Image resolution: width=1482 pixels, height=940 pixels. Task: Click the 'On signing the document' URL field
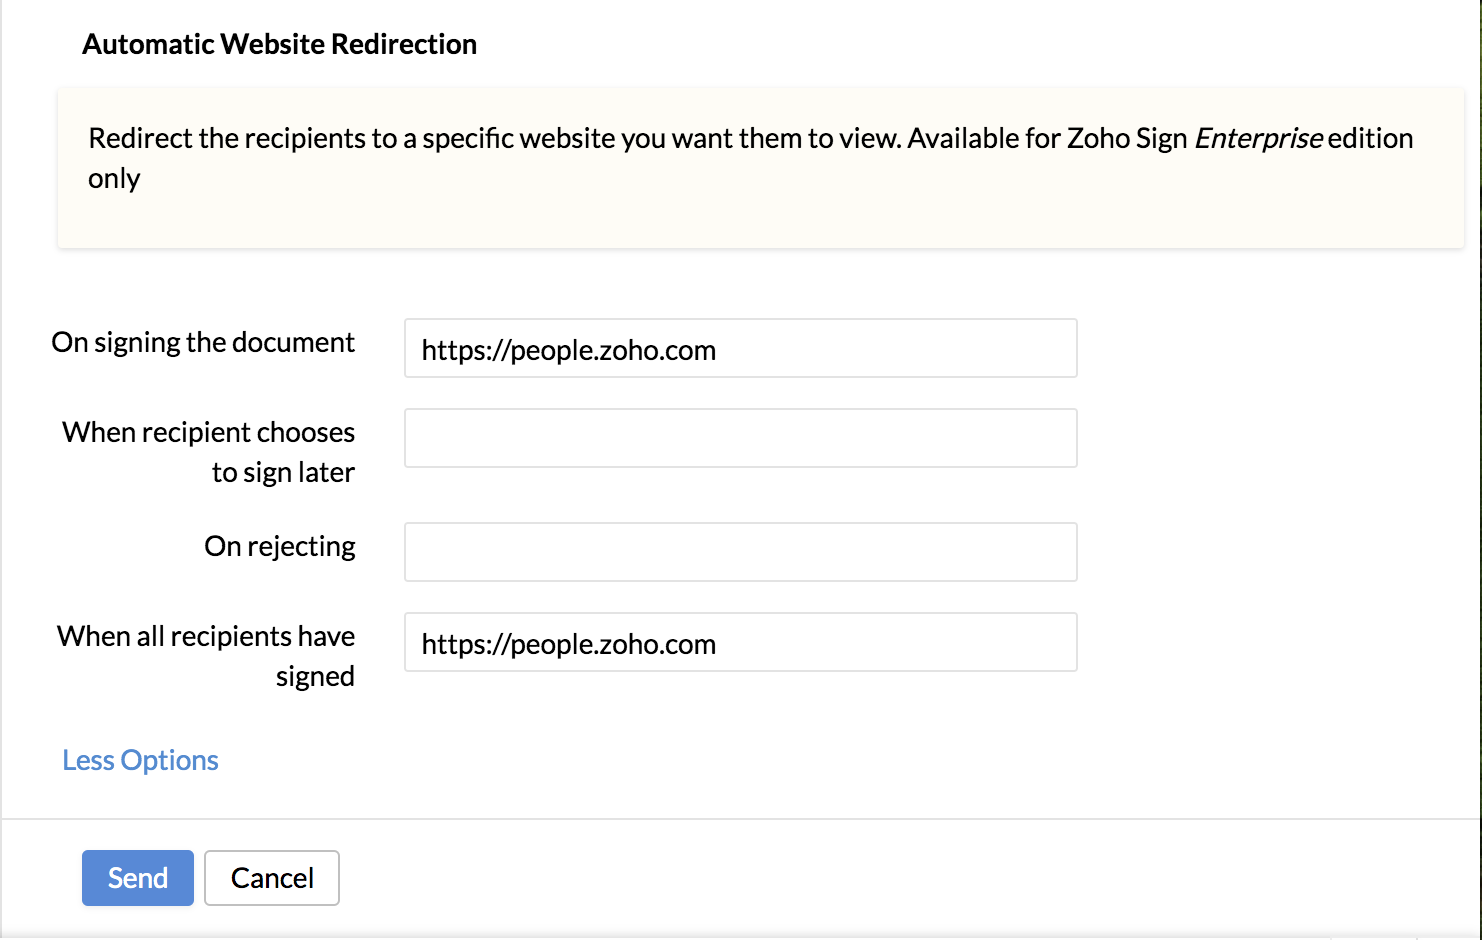740,348
